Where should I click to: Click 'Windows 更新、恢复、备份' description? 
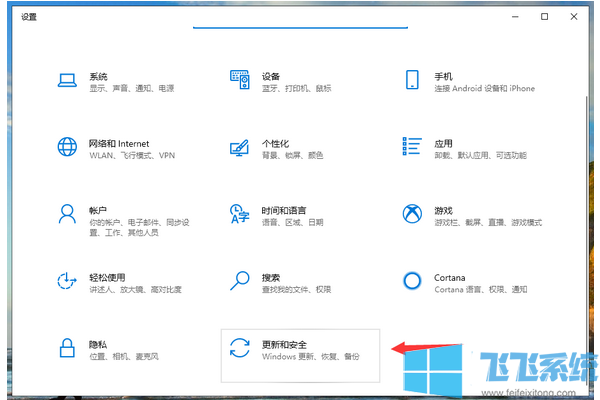pyautogui.click(x=311, y=356)
